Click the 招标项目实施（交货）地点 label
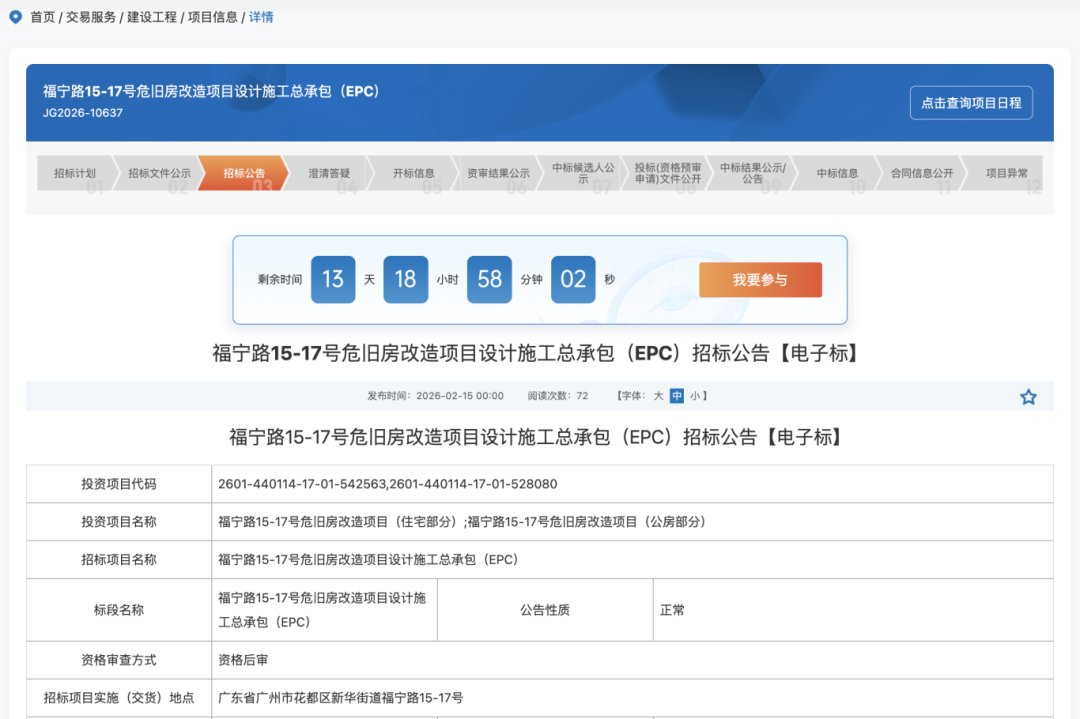1080x719 pixels. point(118,698)
